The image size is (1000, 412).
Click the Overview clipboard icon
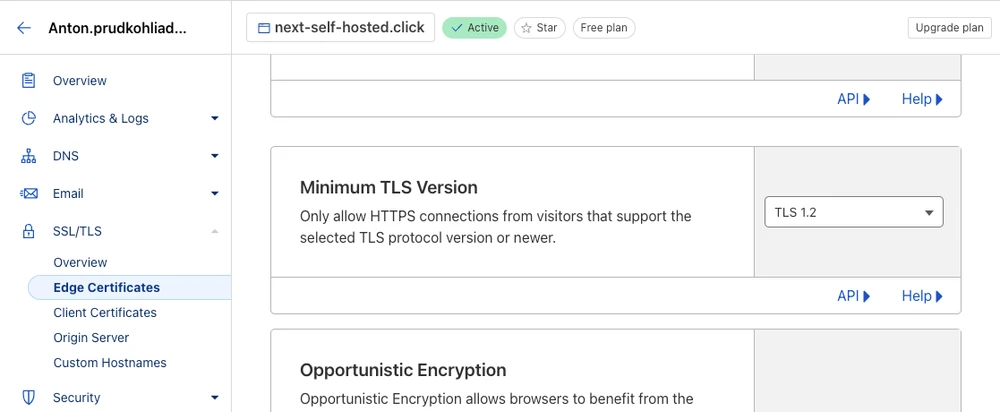(29, 80)
